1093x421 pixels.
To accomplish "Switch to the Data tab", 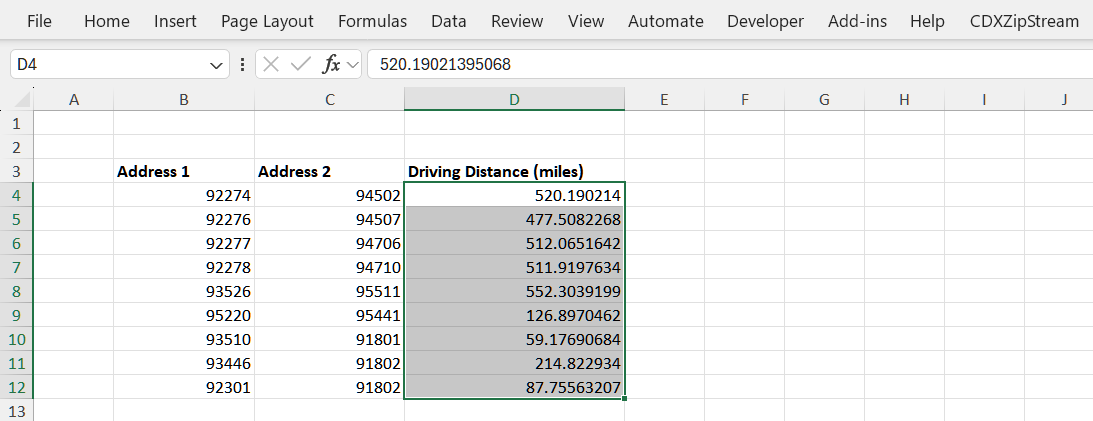I will (x=448, y=21).
